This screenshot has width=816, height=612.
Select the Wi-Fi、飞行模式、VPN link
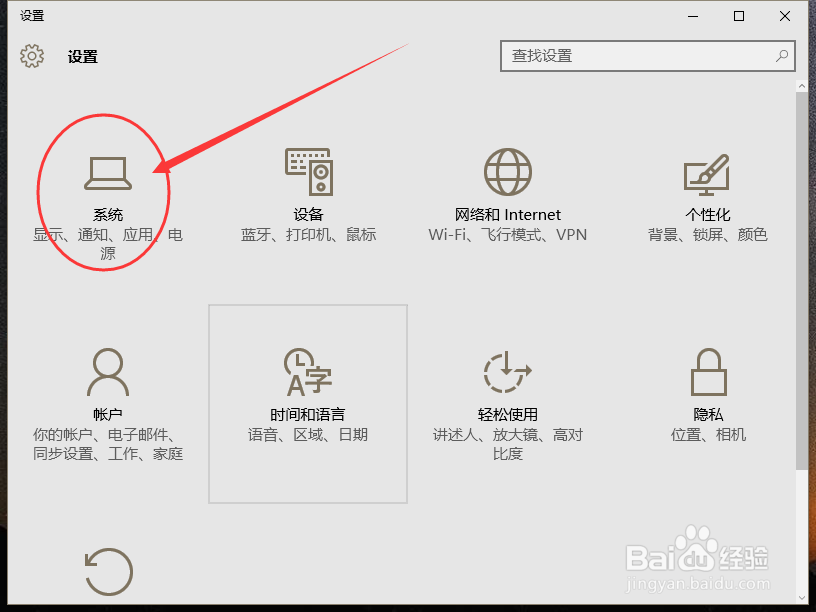pos(508,235)
